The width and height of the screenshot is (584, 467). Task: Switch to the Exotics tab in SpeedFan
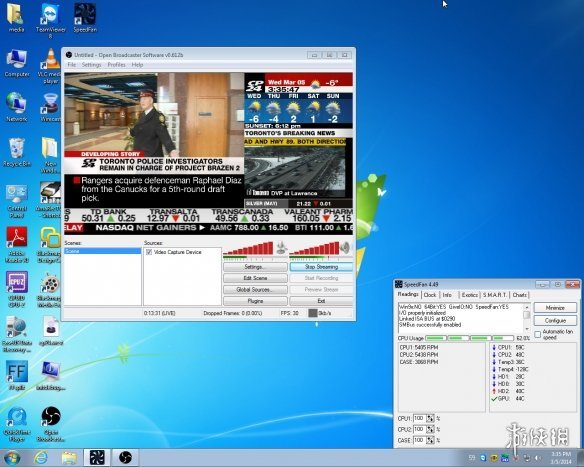pyautogui.click(x=469, y=295)
